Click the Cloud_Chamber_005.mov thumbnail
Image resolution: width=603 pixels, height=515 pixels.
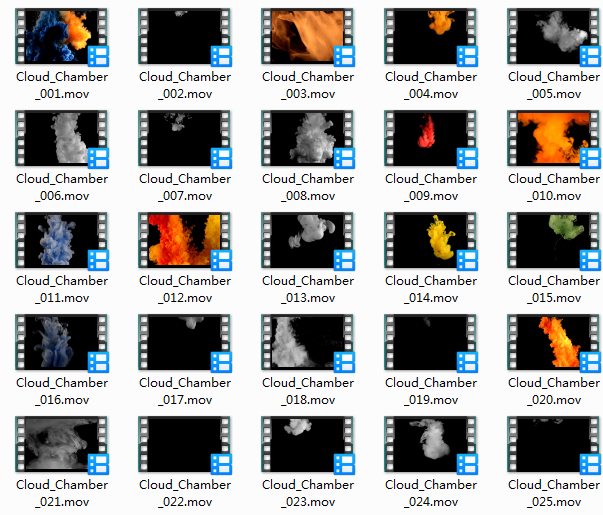[553, 36]
